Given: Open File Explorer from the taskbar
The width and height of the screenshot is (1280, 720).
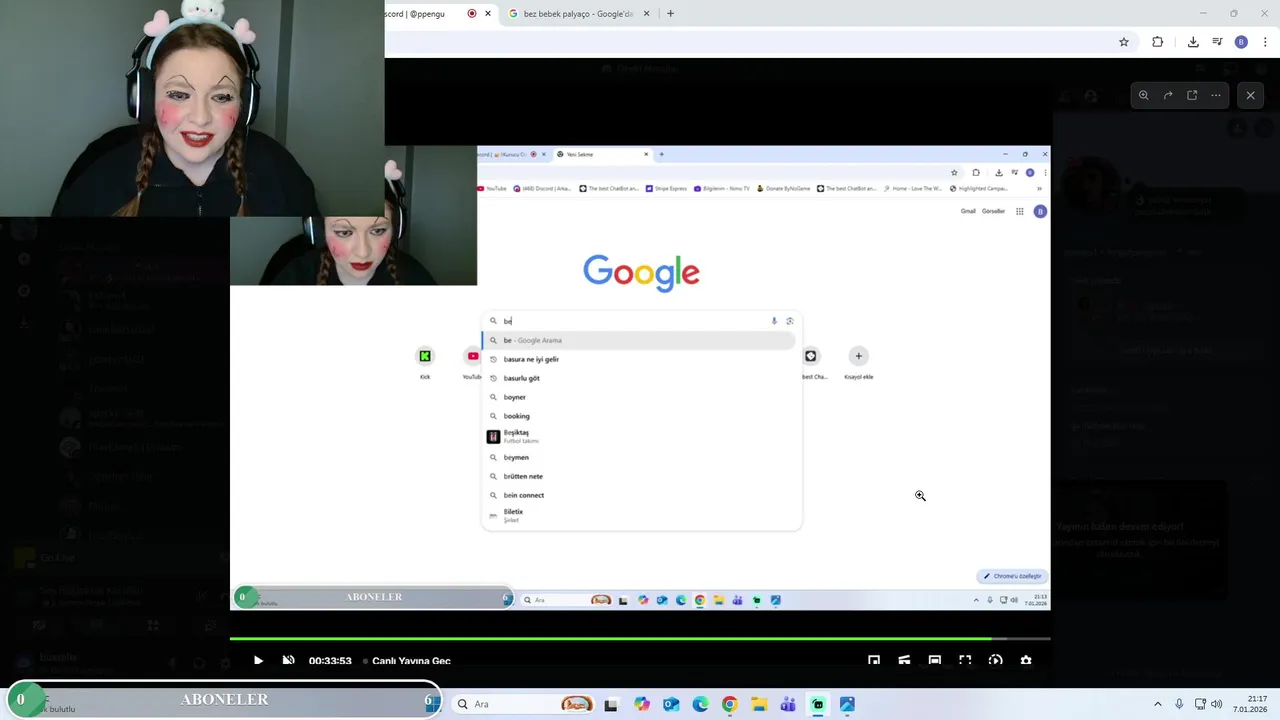Looking at the screenshot, I should click(x=759, y=704).
